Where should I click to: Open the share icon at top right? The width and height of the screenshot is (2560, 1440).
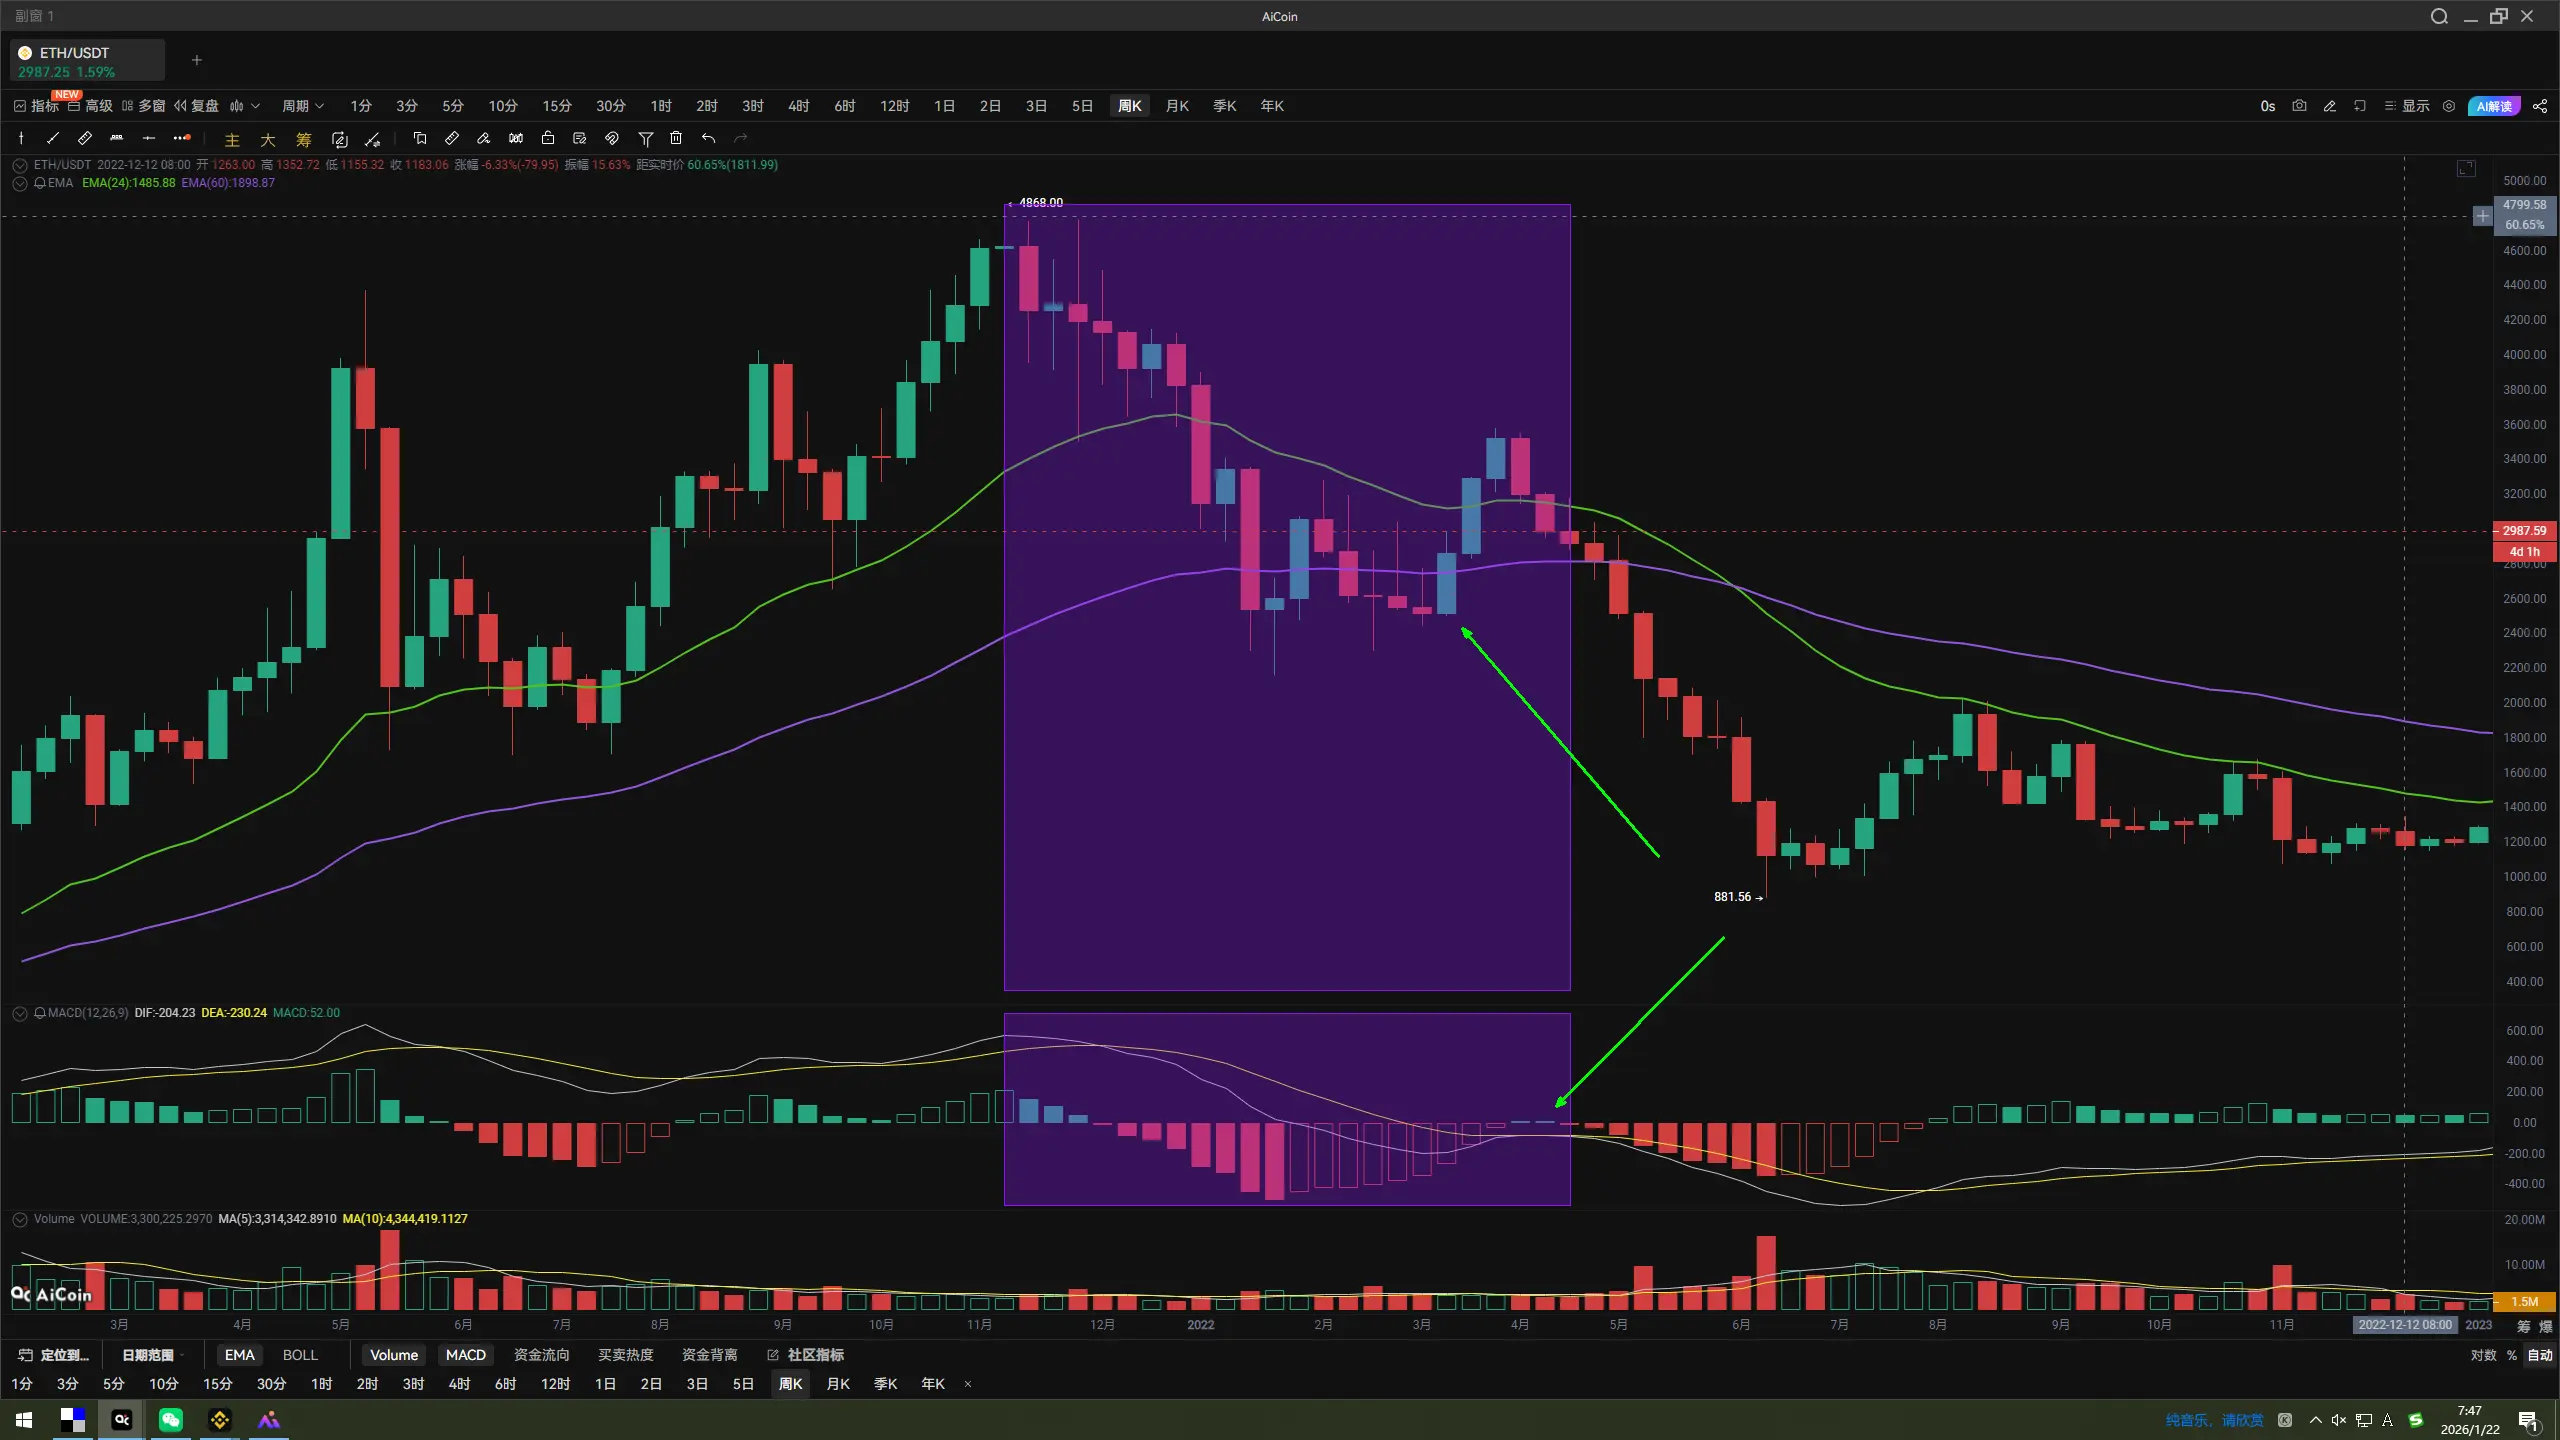click(2540, 106)
